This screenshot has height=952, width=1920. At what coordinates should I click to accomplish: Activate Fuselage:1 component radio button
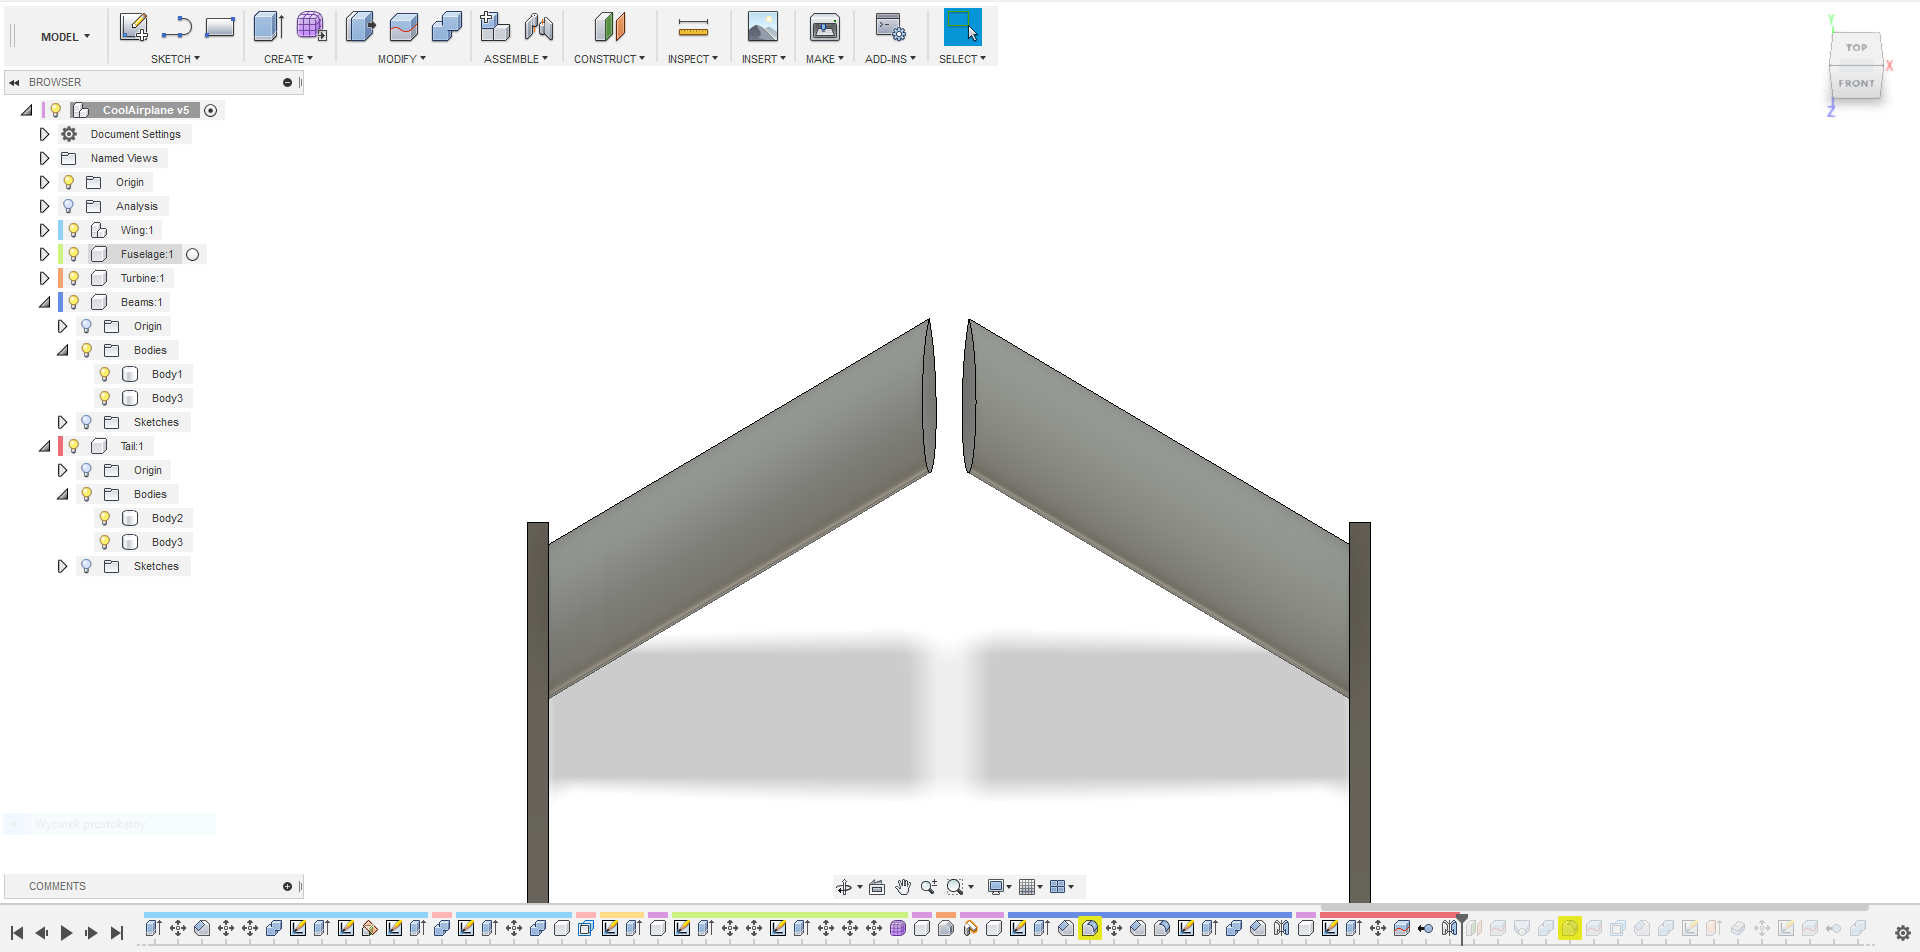tap(193, 254)
